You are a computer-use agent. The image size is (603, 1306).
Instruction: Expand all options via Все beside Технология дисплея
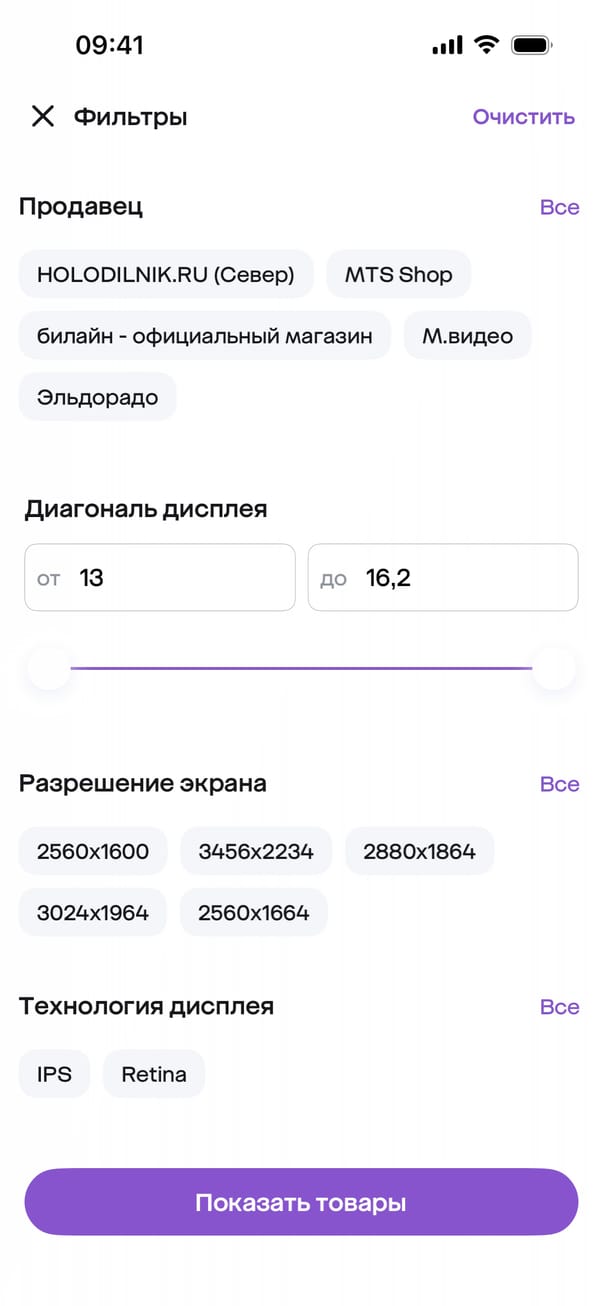559,1006
